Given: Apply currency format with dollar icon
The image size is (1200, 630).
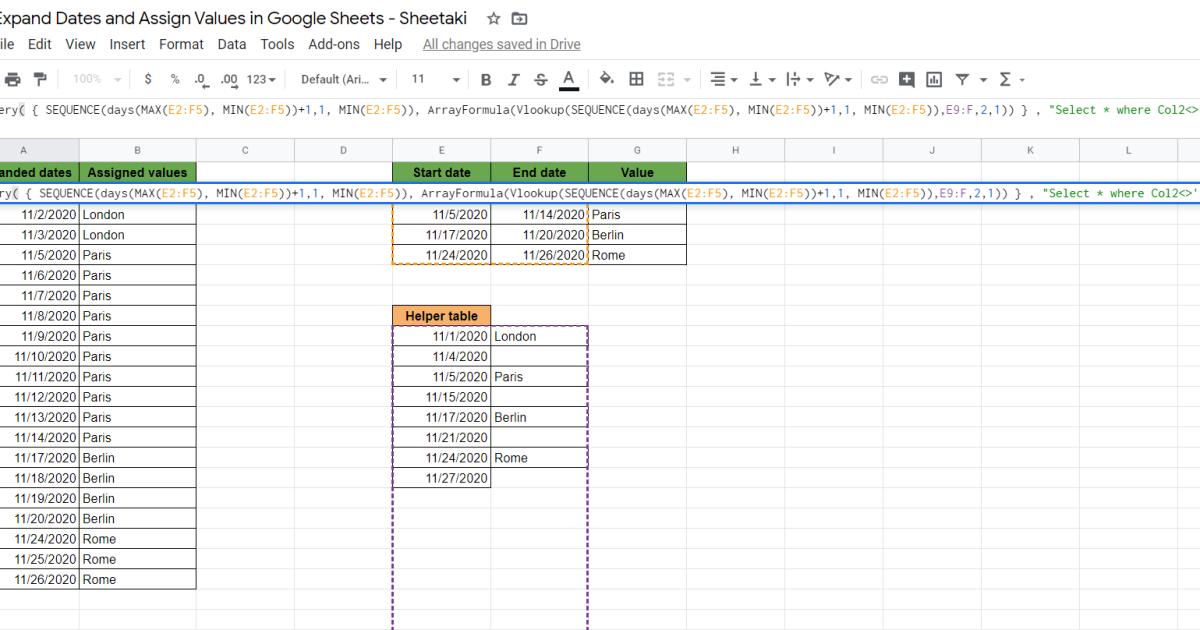Looking at the screenshot, I should click(x=146, y=78).
